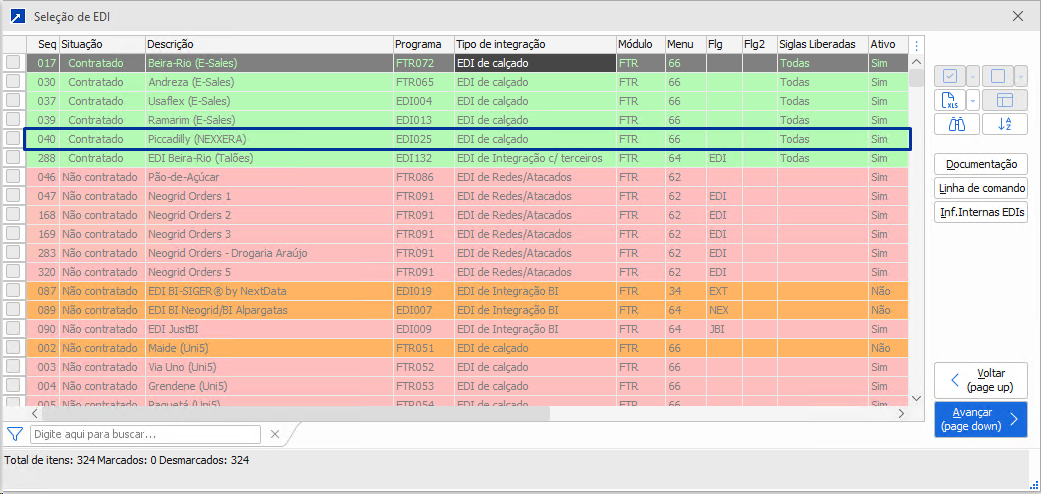Screen dimensions: 1041x494
Task: Select the Neogrid Orders 2 row description
Action: pos(190,215)
